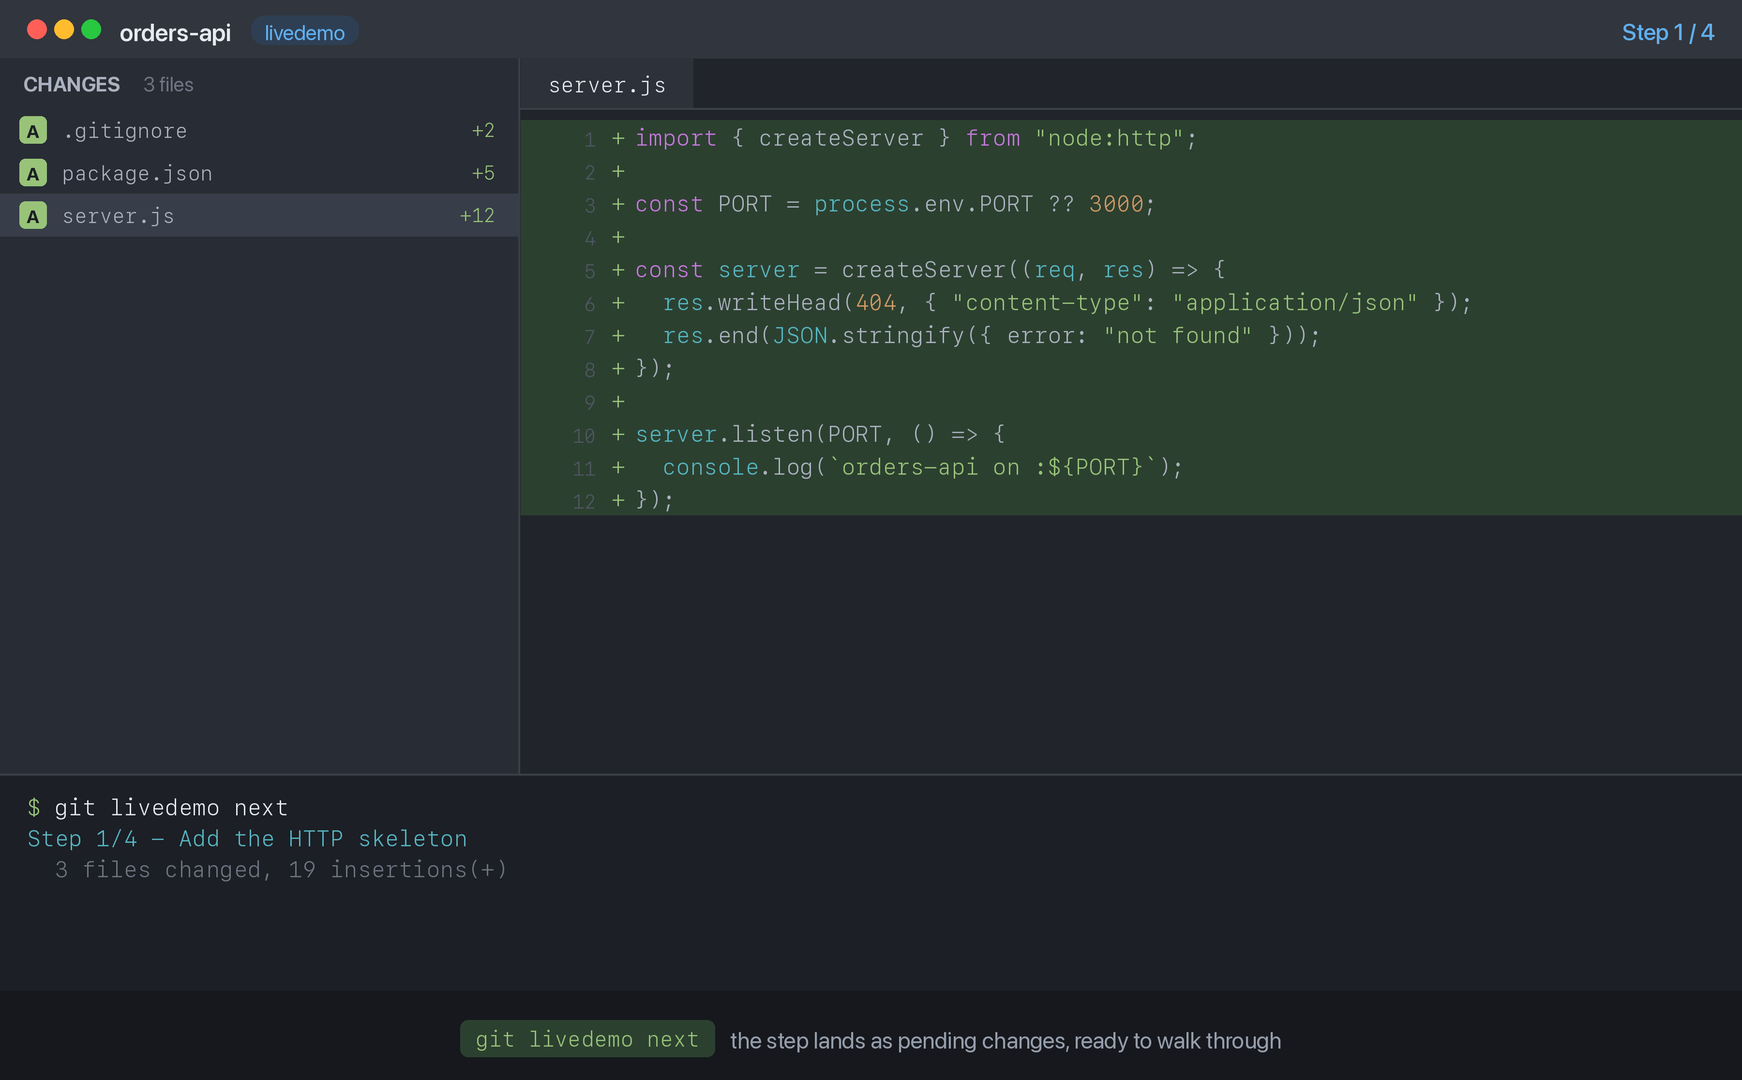Click the +5 insertions count for package.json
Image resolution: width=1742 pixels, height=1080 pixels.
click(x=483, y=173)
